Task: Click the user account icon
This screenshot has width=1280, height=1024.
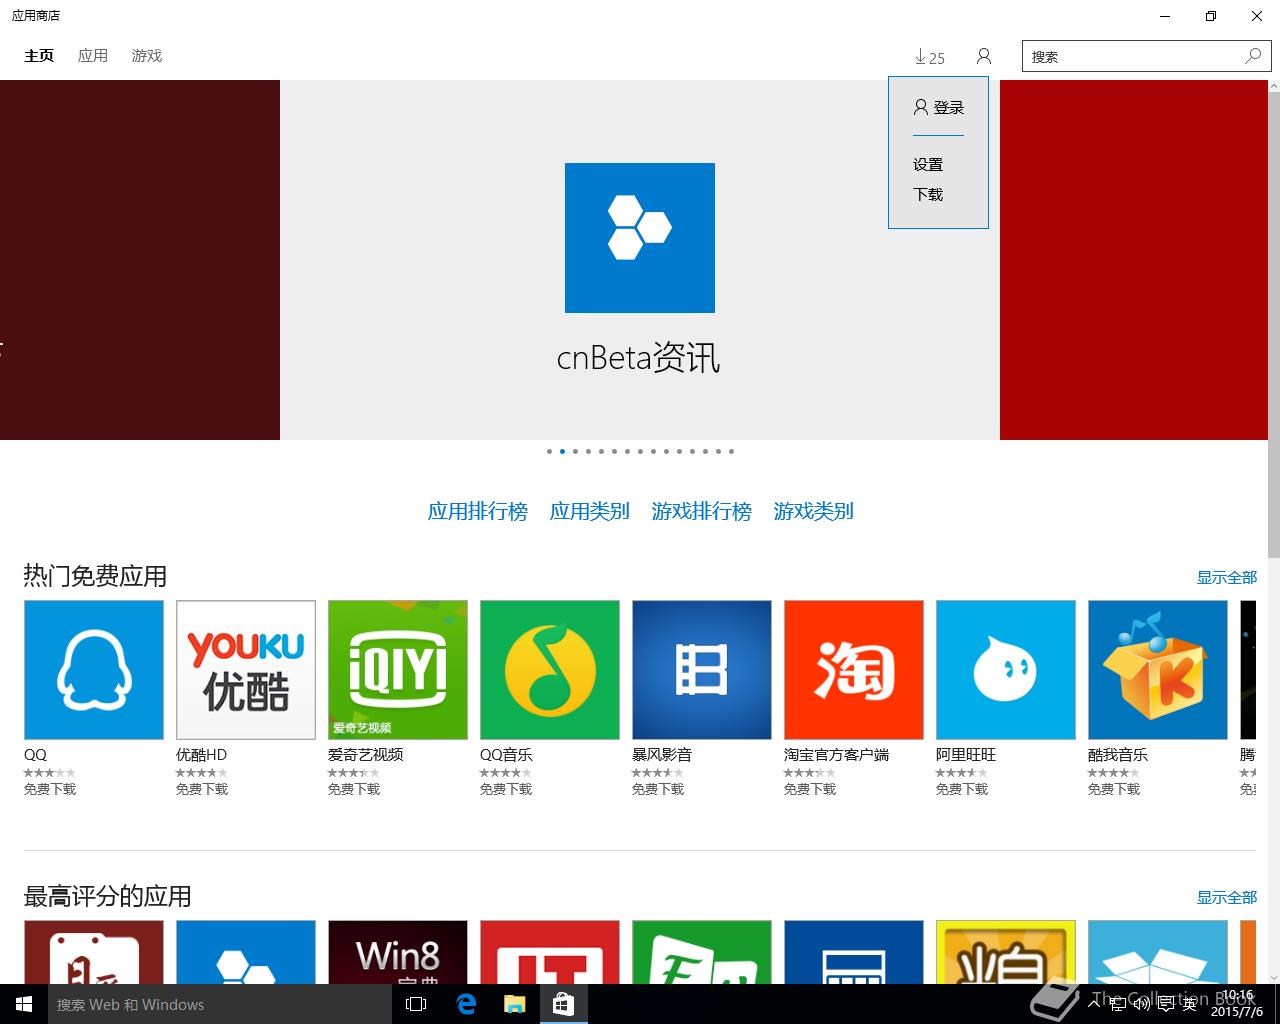Action: (x=984, y=57)
